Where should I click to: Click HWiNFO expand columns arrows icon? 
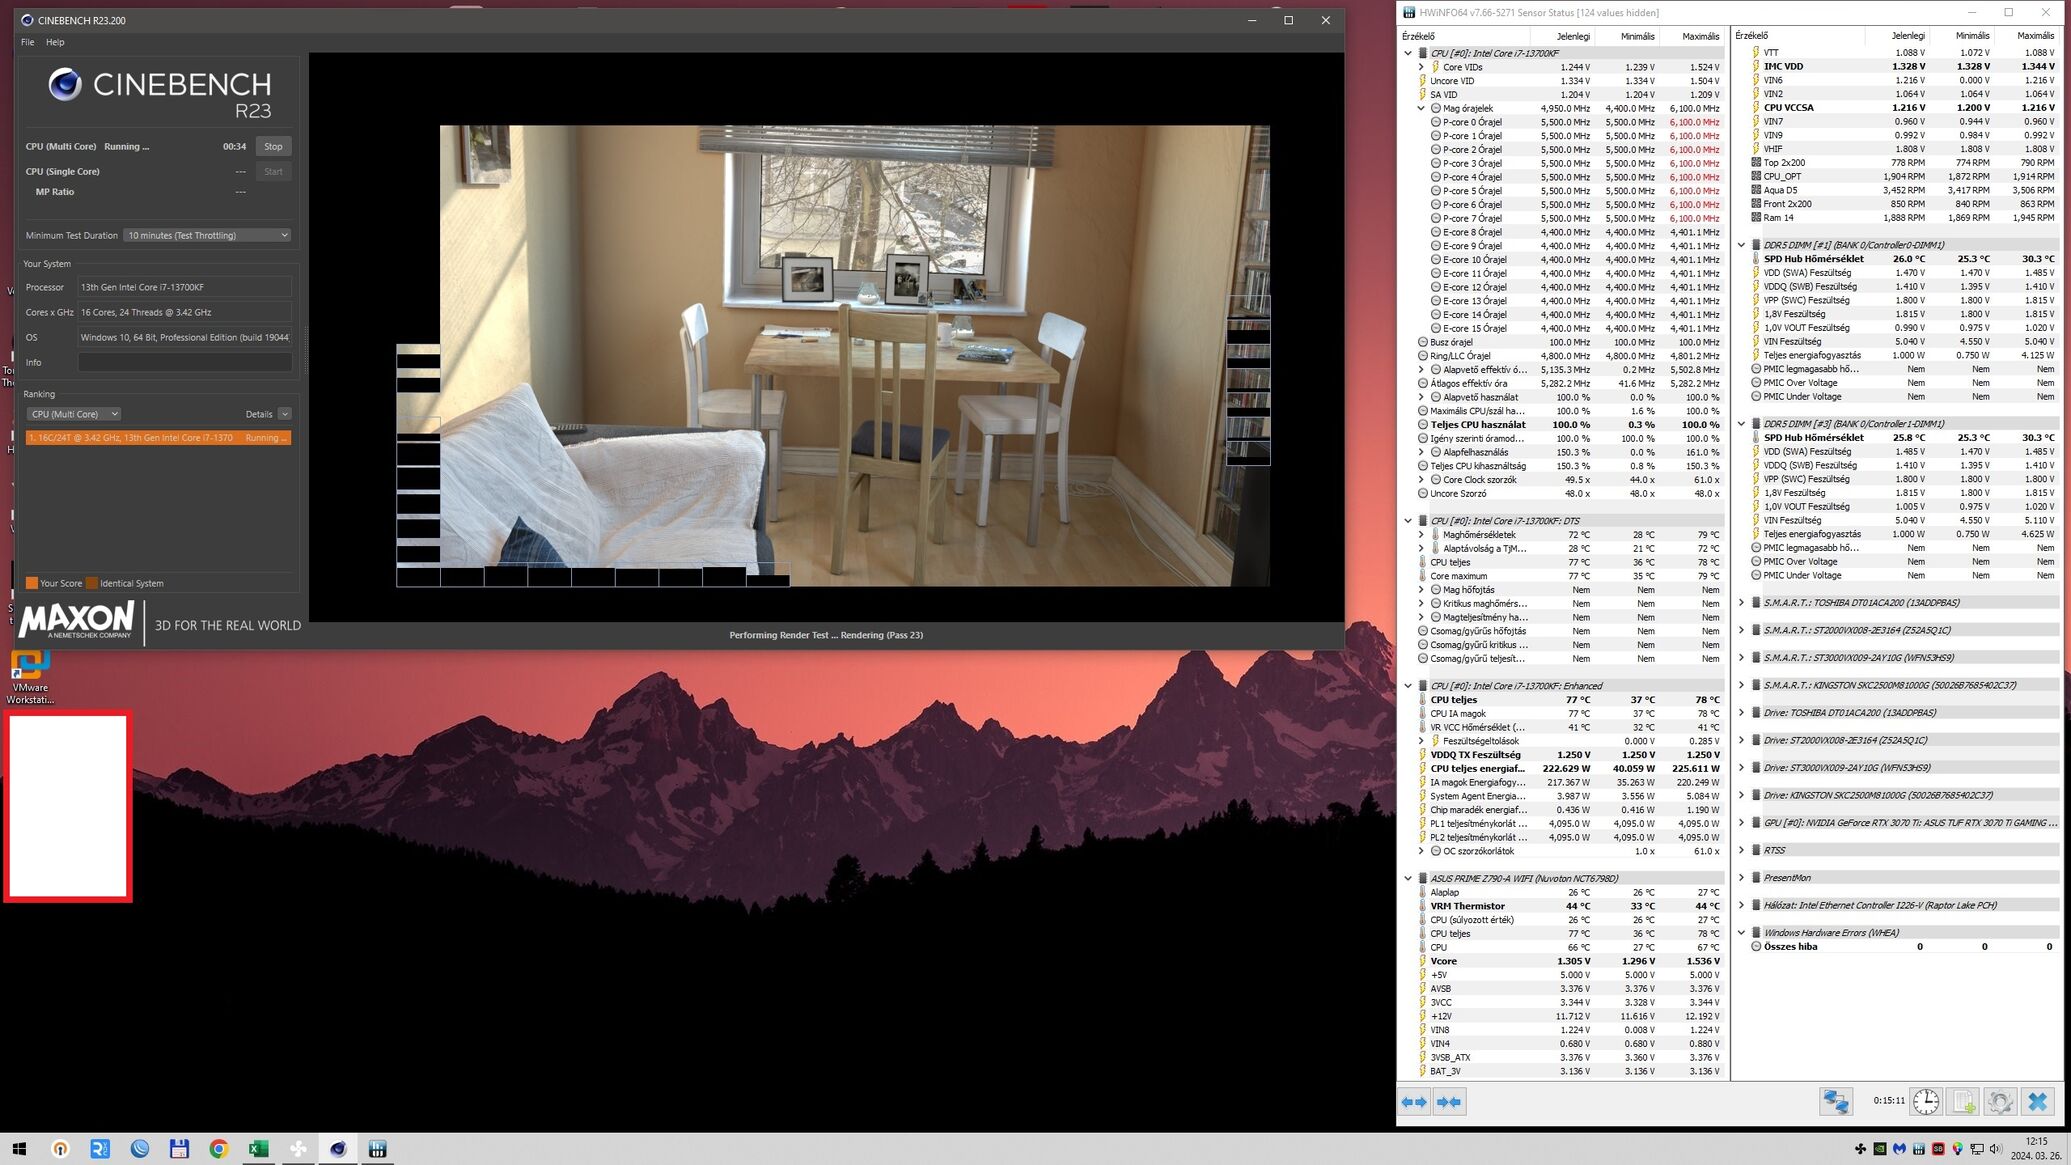(x=1414, y=1102)
